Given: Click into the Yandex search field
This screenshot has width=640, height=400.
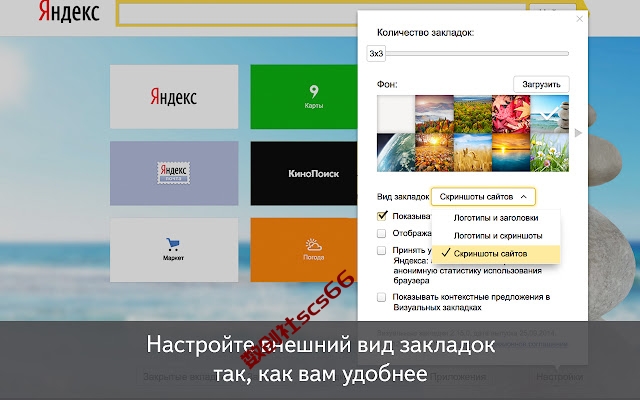Looking at the screenshot, I should pyautogui.click(x=239, y=13).
